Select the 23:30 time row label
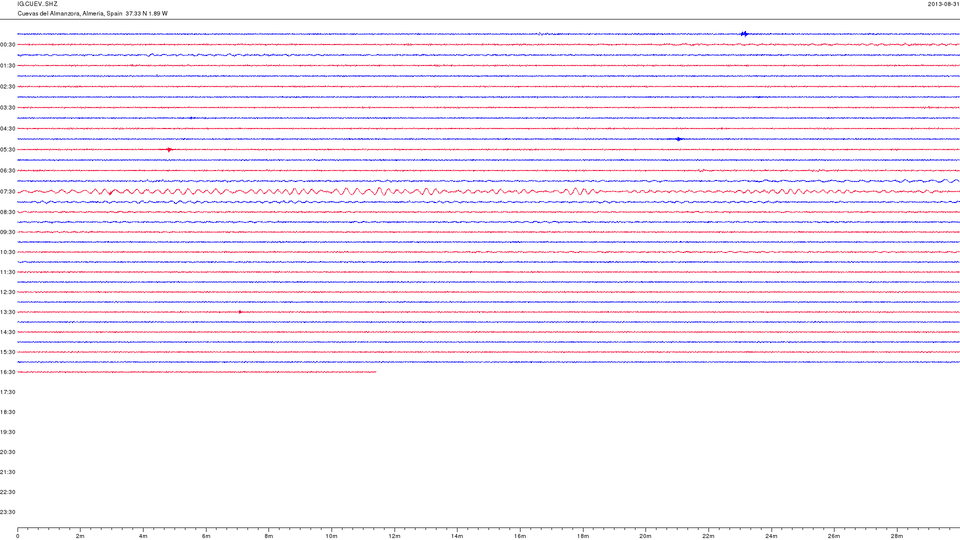Viewport: 960px width, 540px height. (7, 512)
